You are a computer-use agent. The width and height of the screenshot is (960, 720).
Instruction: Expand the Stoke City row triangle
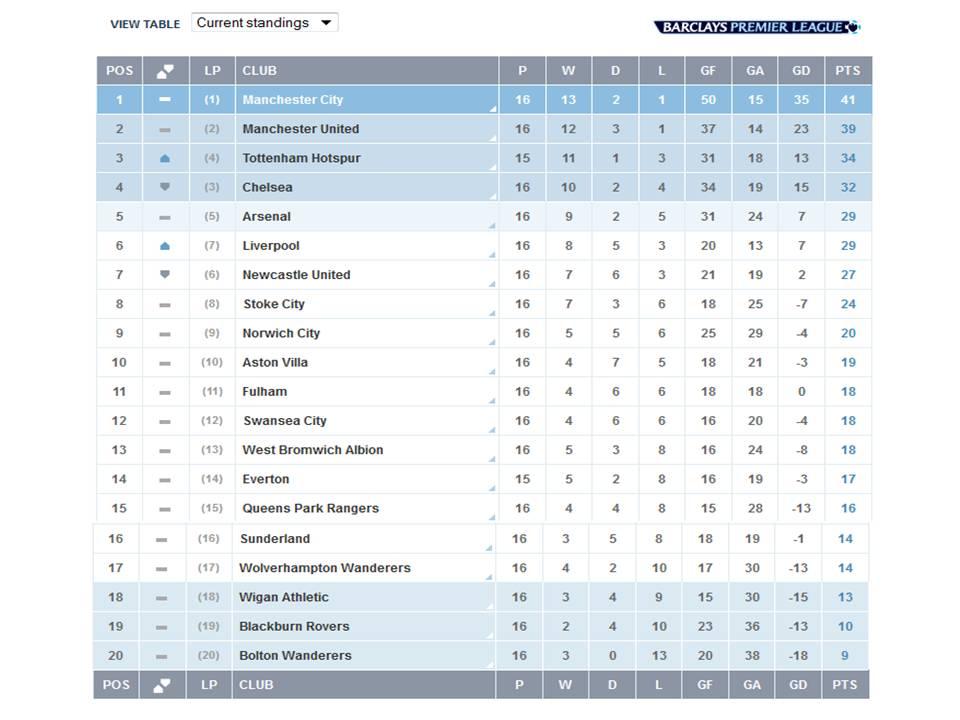click(492, 313)
